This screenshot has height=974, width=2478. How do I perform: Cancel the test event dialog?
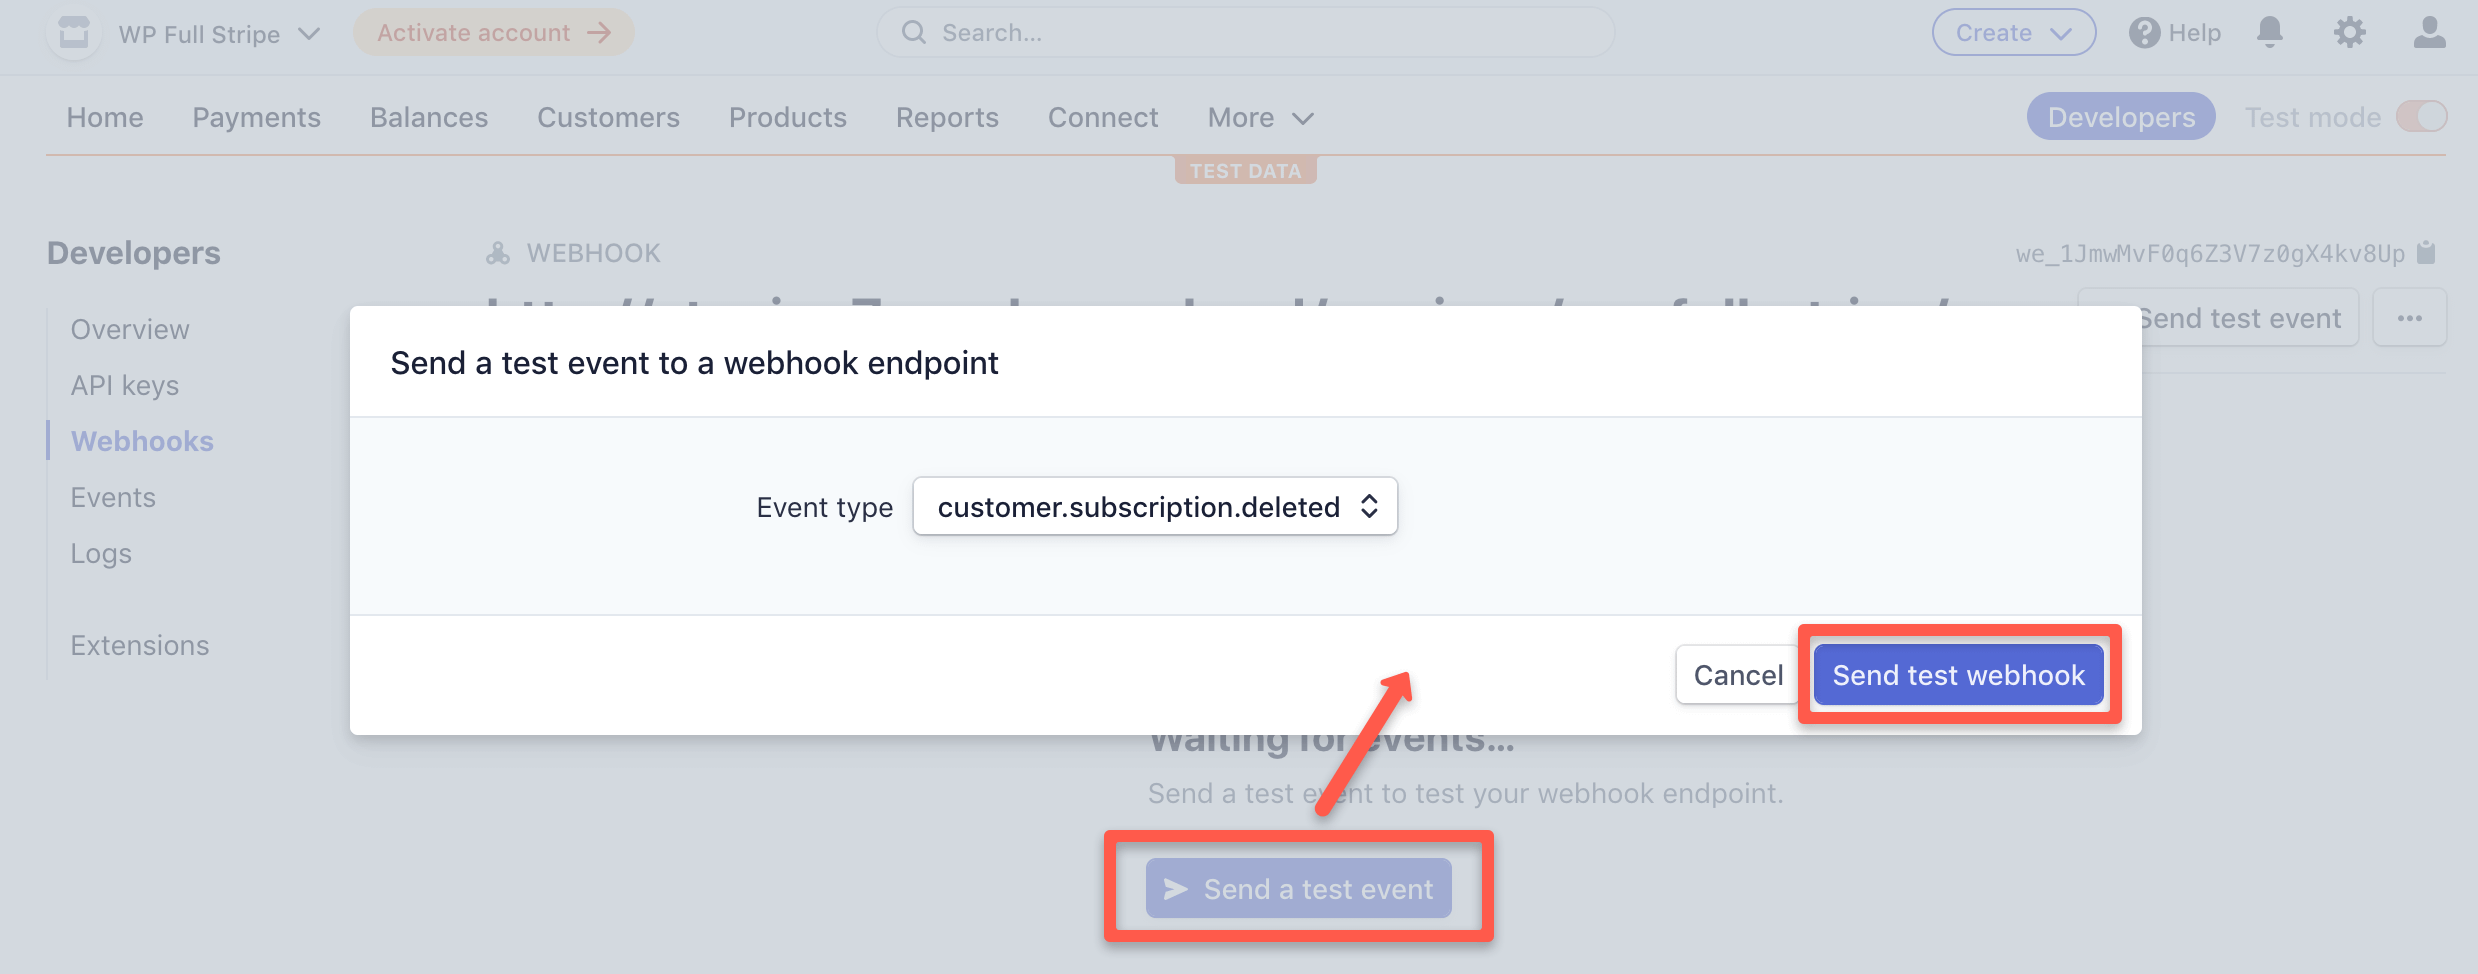click(x=1738, y=675)
